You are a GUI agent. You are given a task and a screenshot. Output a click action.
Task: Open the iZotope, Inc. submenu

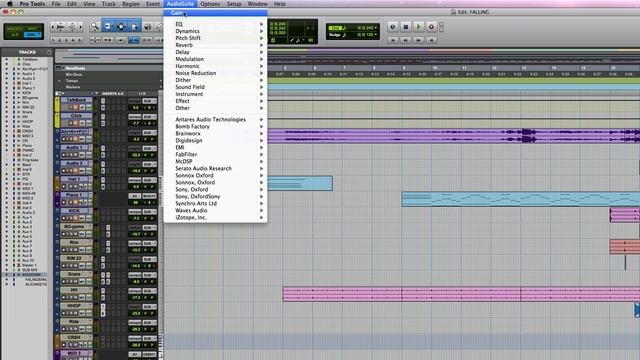click(216, 218)
